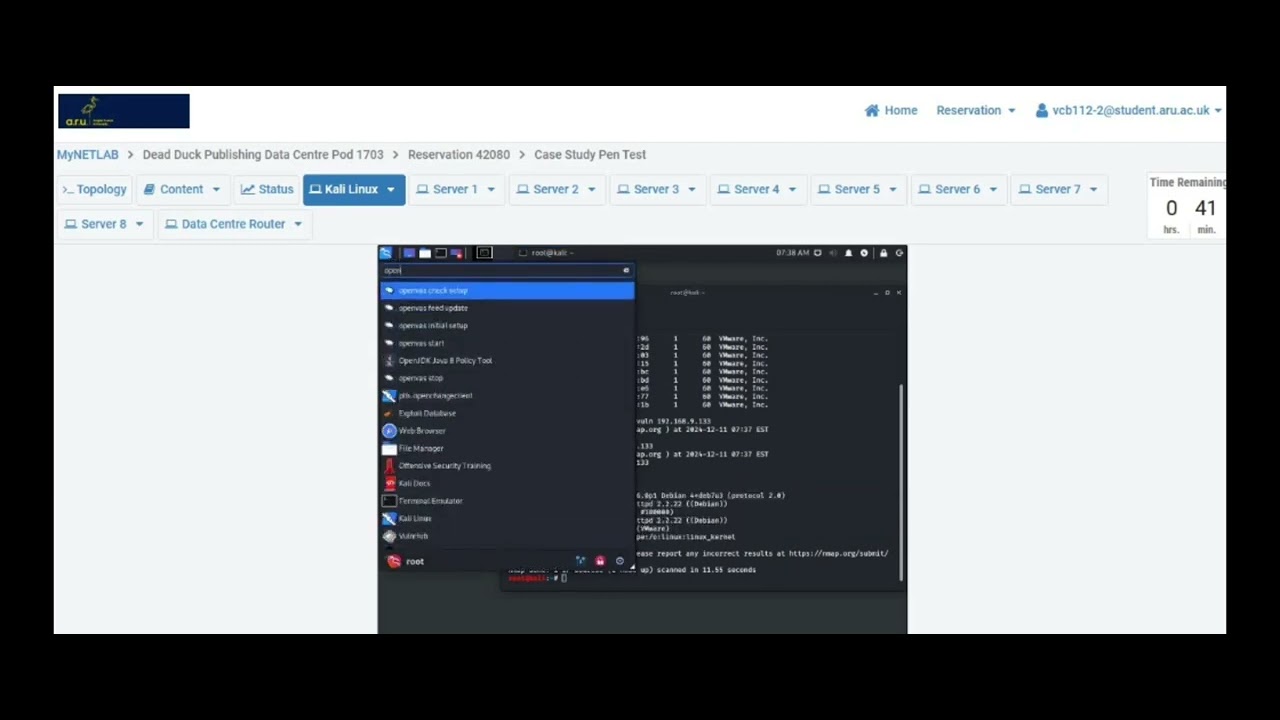The height and width of the screenshot is (720, 1280).
Task: Expand the Server 7 dropdown arrow
Action: tap(1093, 189)
